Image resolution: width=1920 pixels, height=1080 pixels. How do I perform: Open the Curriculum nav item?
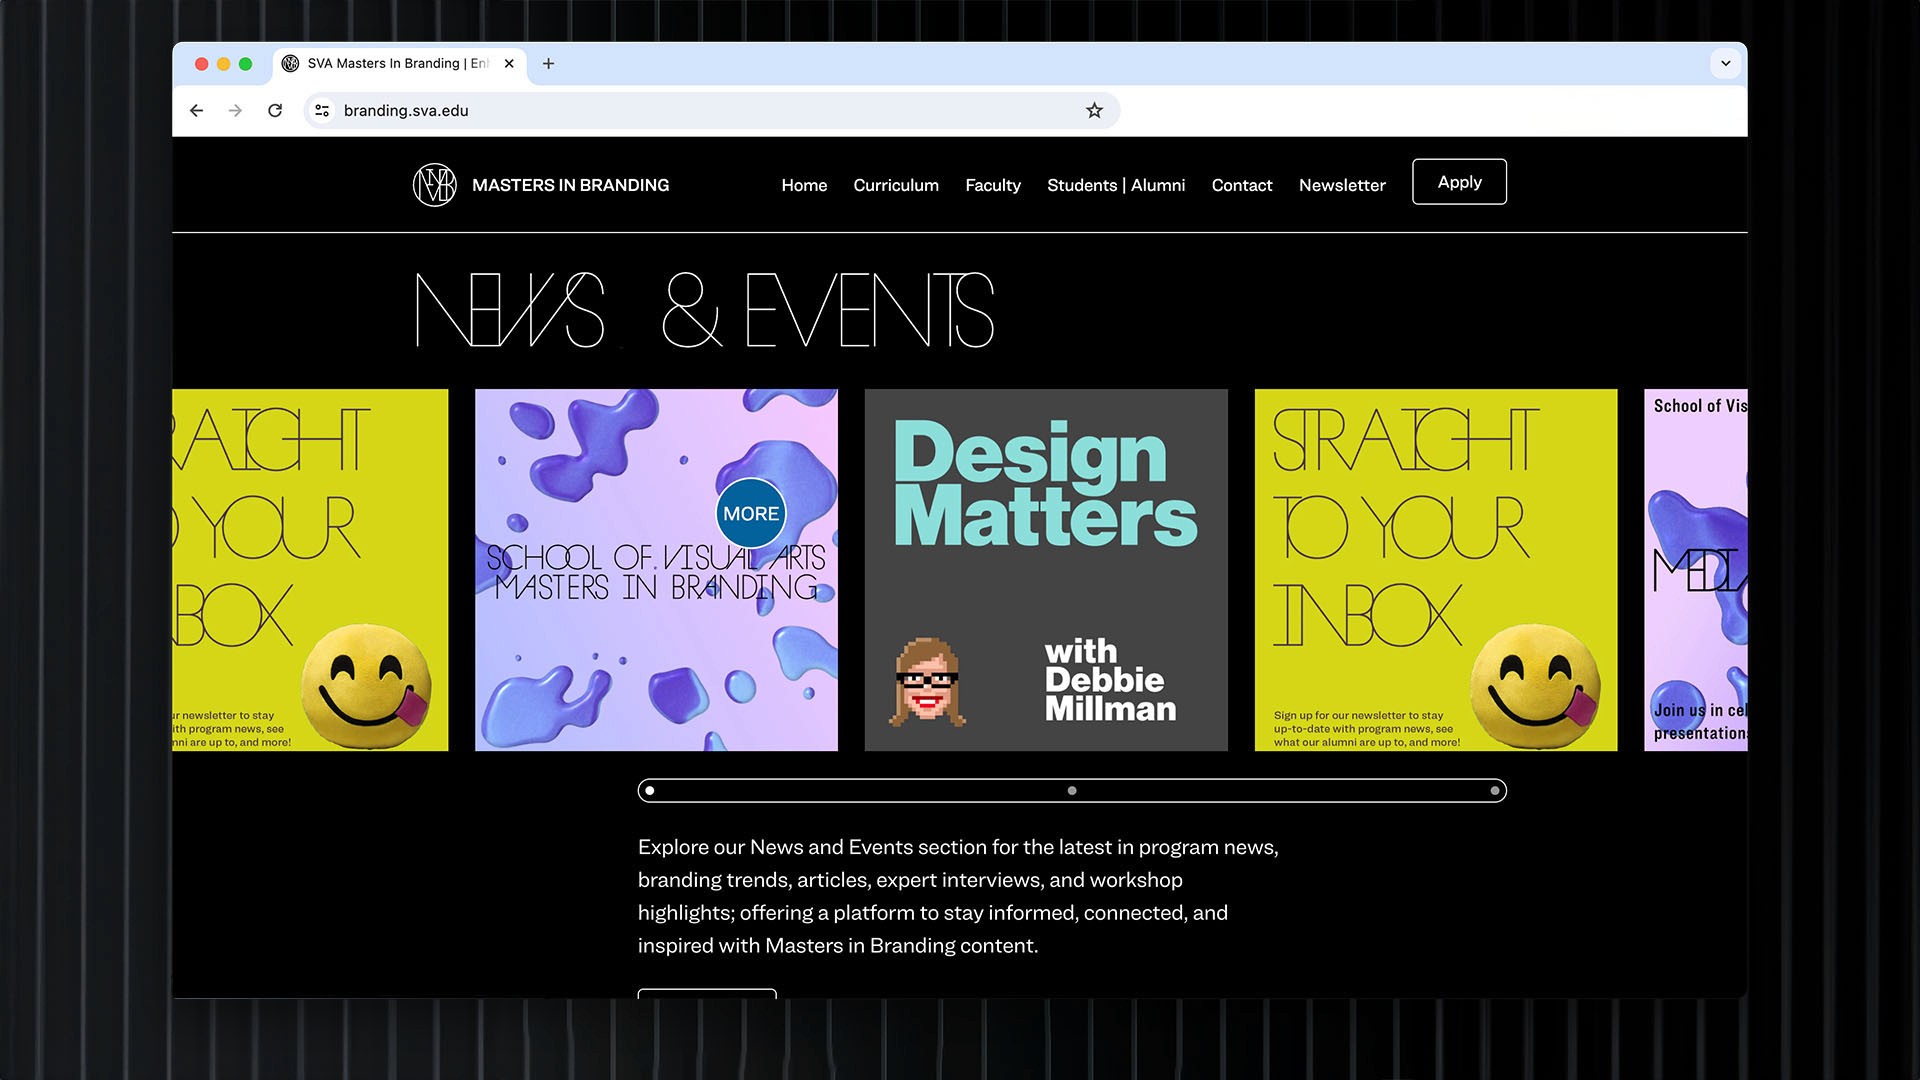click(896, 185)
